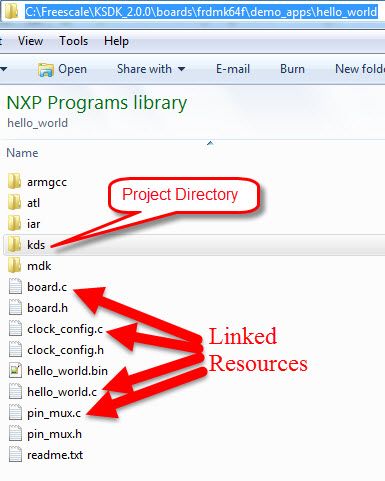Viewport: 385px width, 481px height.
Task: Select the board.c file icon
Action: click(x=15, y=287)
